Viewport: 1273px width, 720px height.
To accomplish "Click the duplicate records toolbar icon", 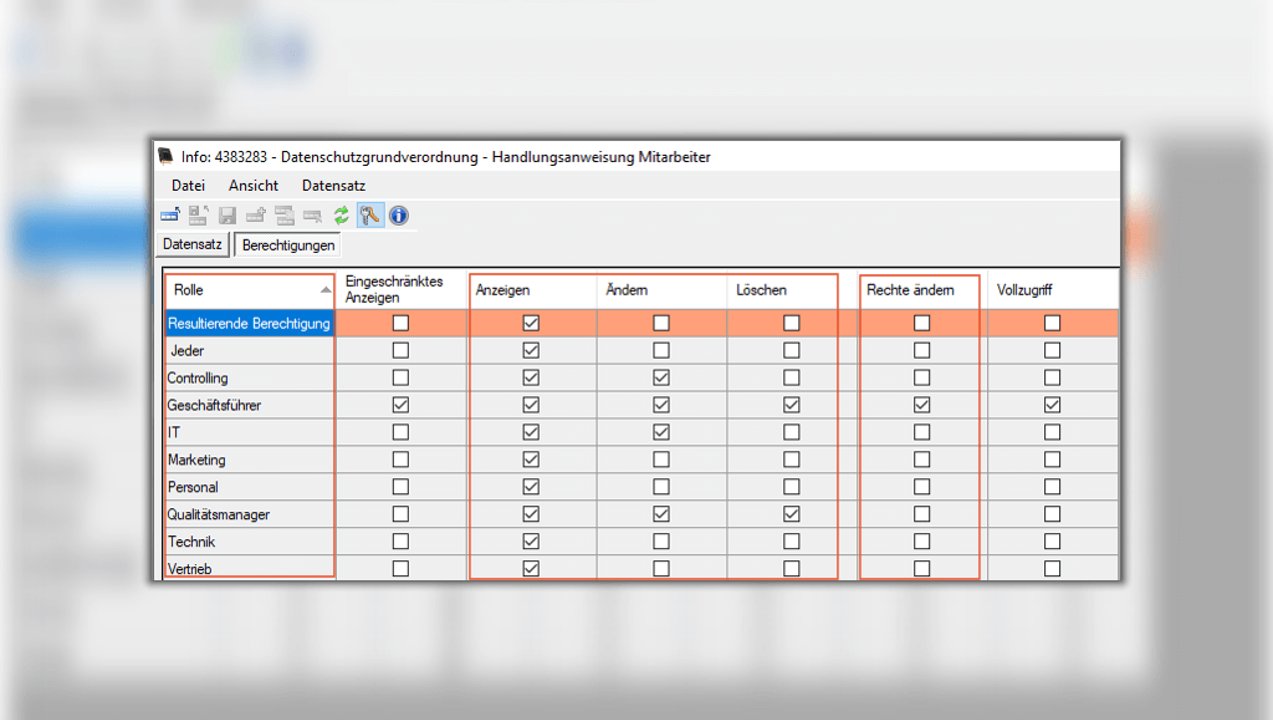I will tap(285, 215).
